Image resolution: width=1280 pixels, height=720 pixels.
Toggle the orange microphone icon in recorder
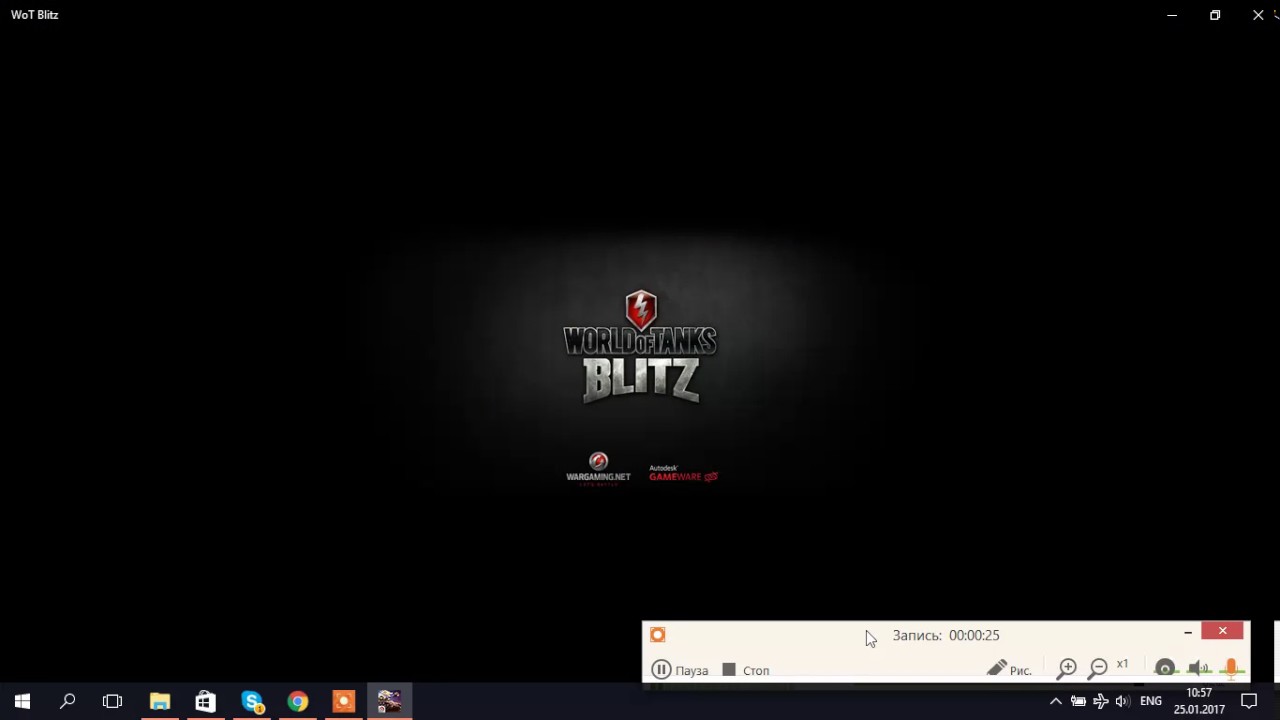point(1231,668)
